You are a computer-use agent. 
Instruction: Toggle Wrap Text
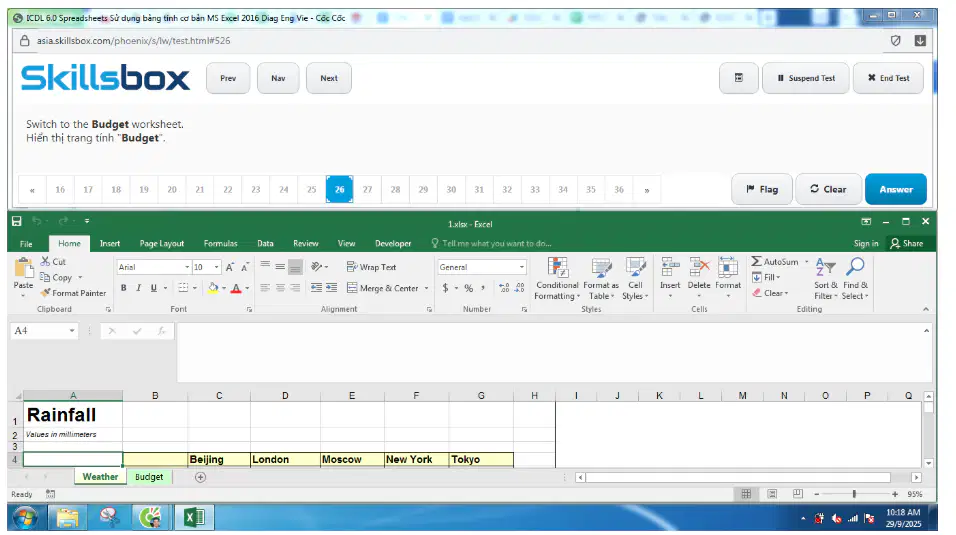tap(371, 267)
